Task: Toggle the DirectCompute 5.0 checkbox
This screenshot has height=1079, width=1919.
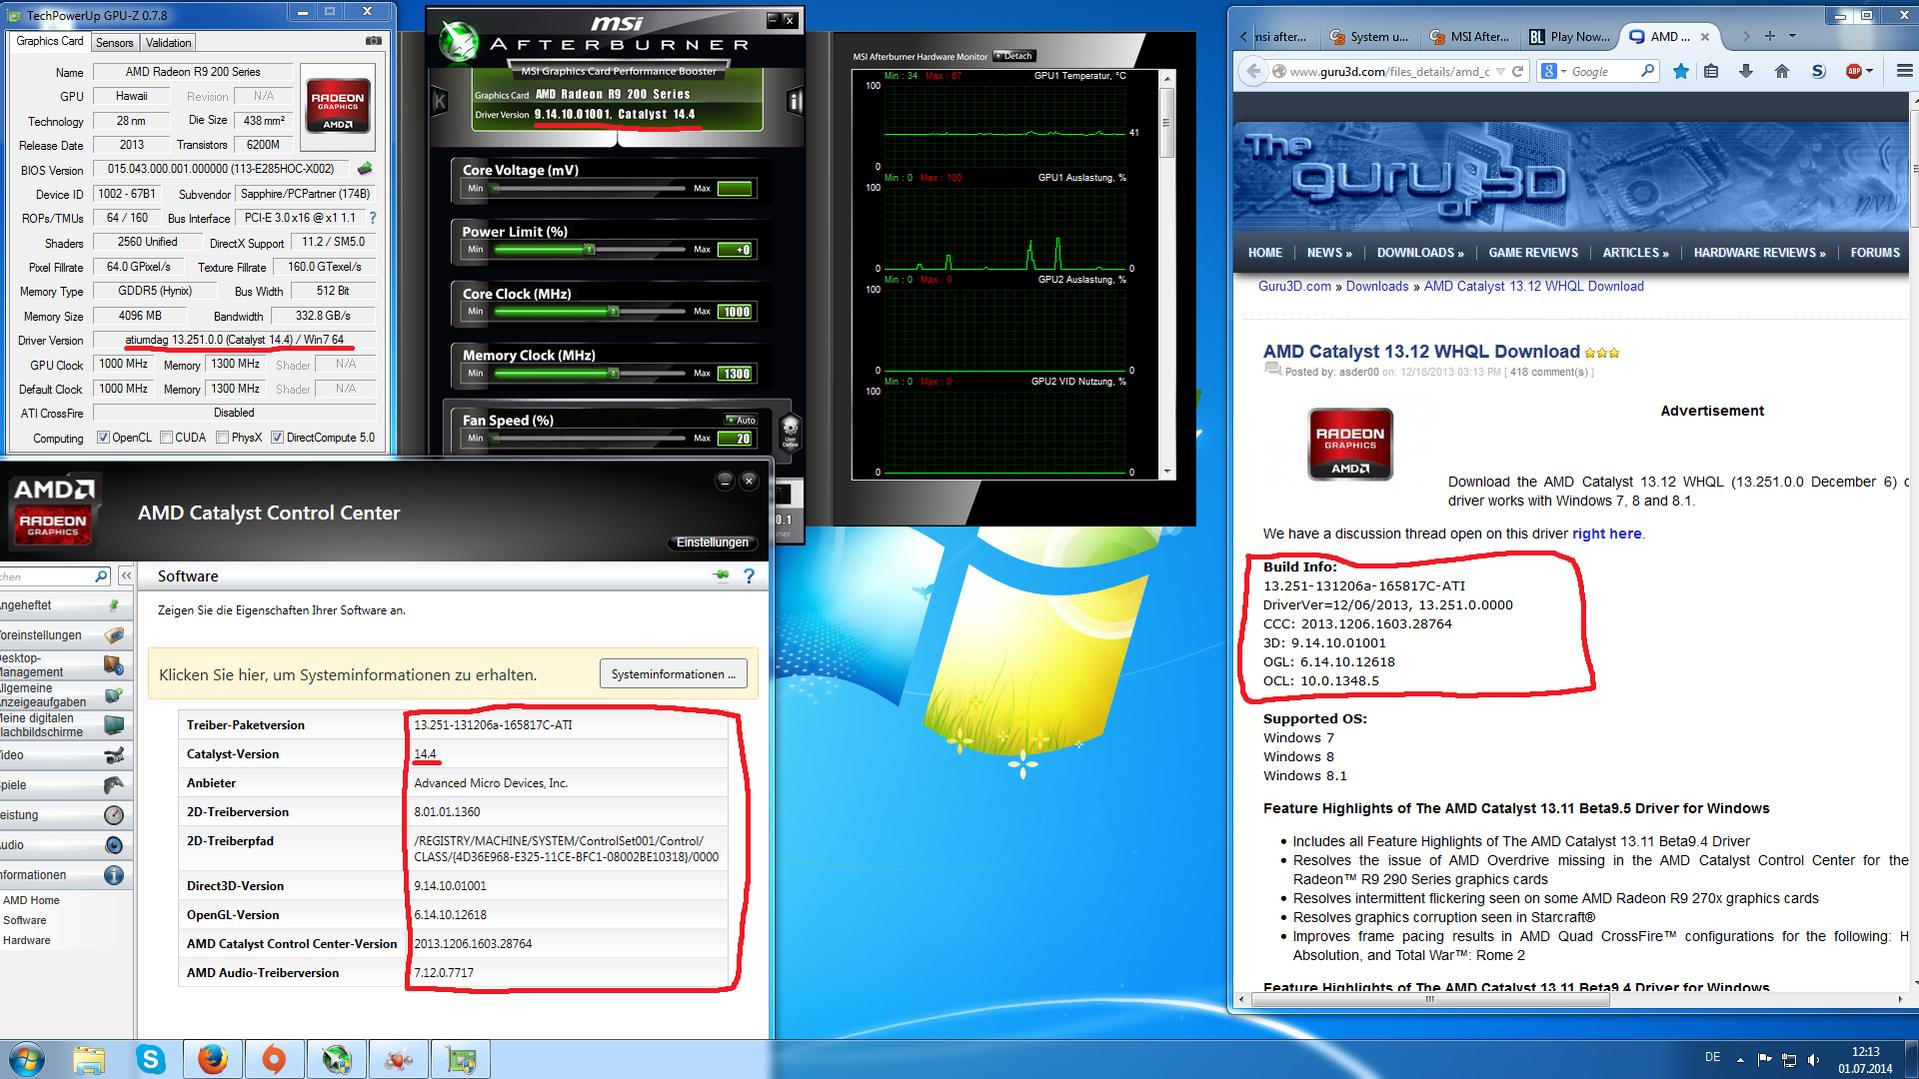Action: pos(277,437)
